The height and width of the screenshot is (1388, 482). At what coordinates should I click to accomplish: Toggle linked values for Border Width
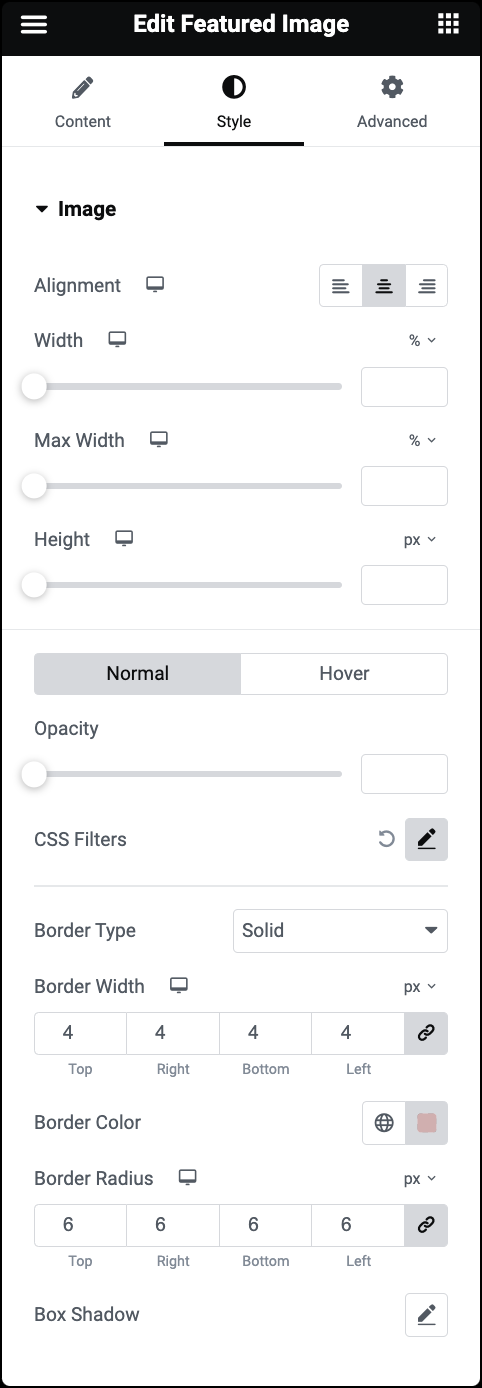click(x=426, y=1033)
